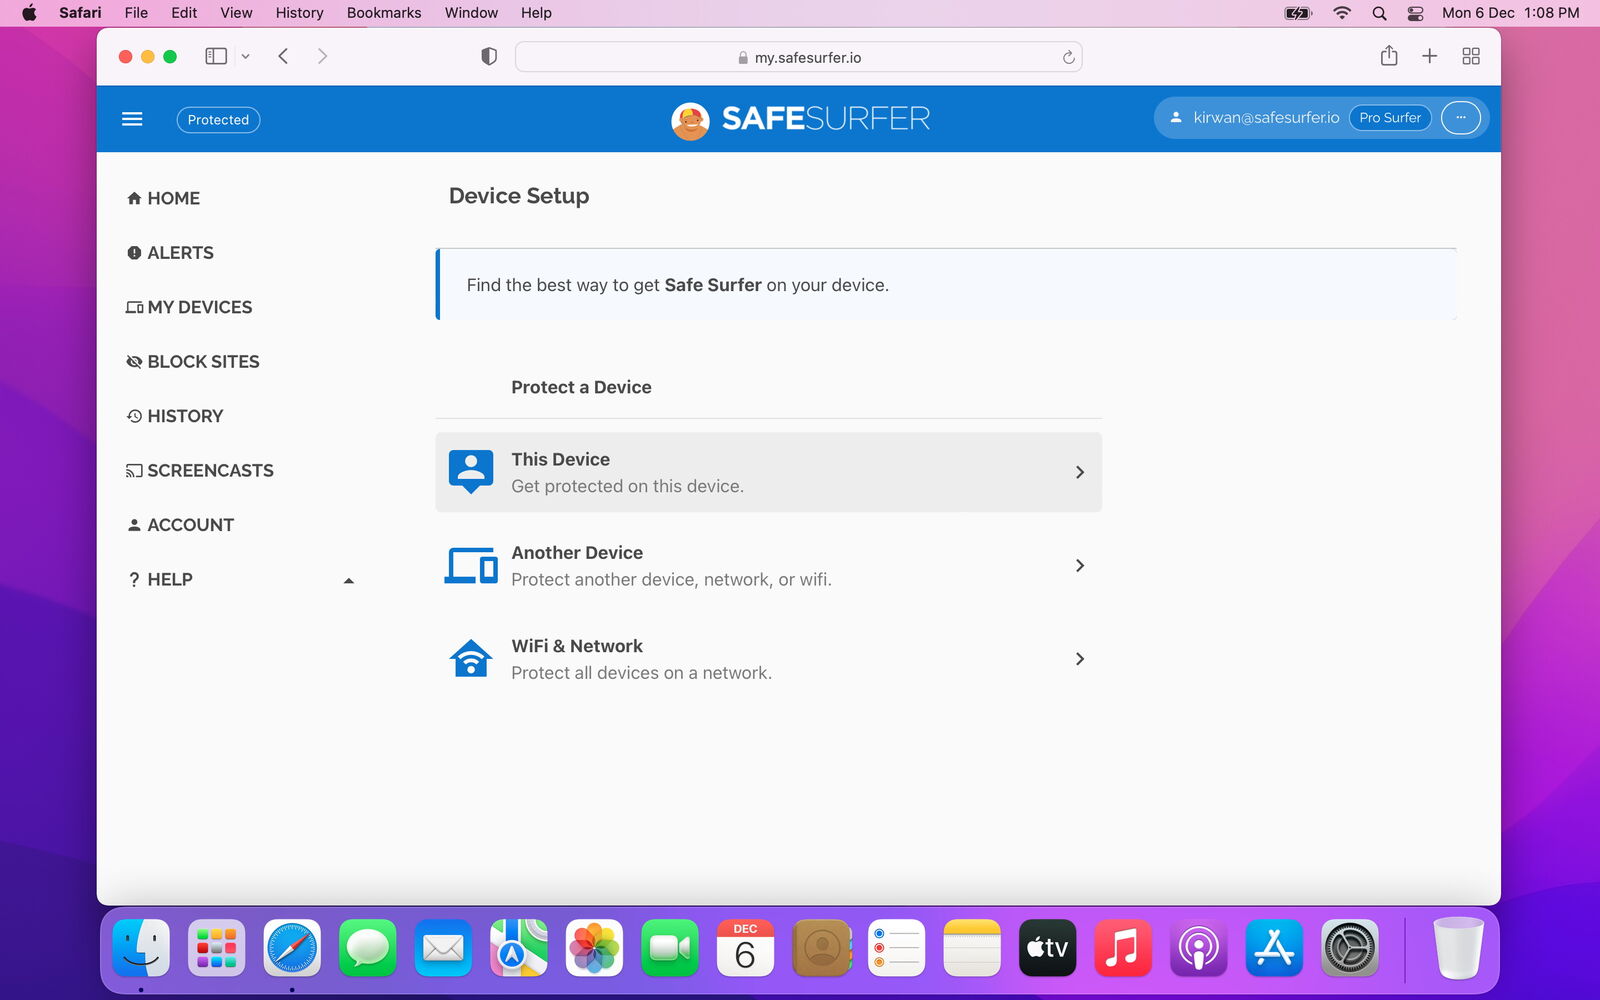This screenshot has width=1600, height=1000.
Task: Open the Help menu in menu bar
Action: pyautogui.click(x=536, y=13)
